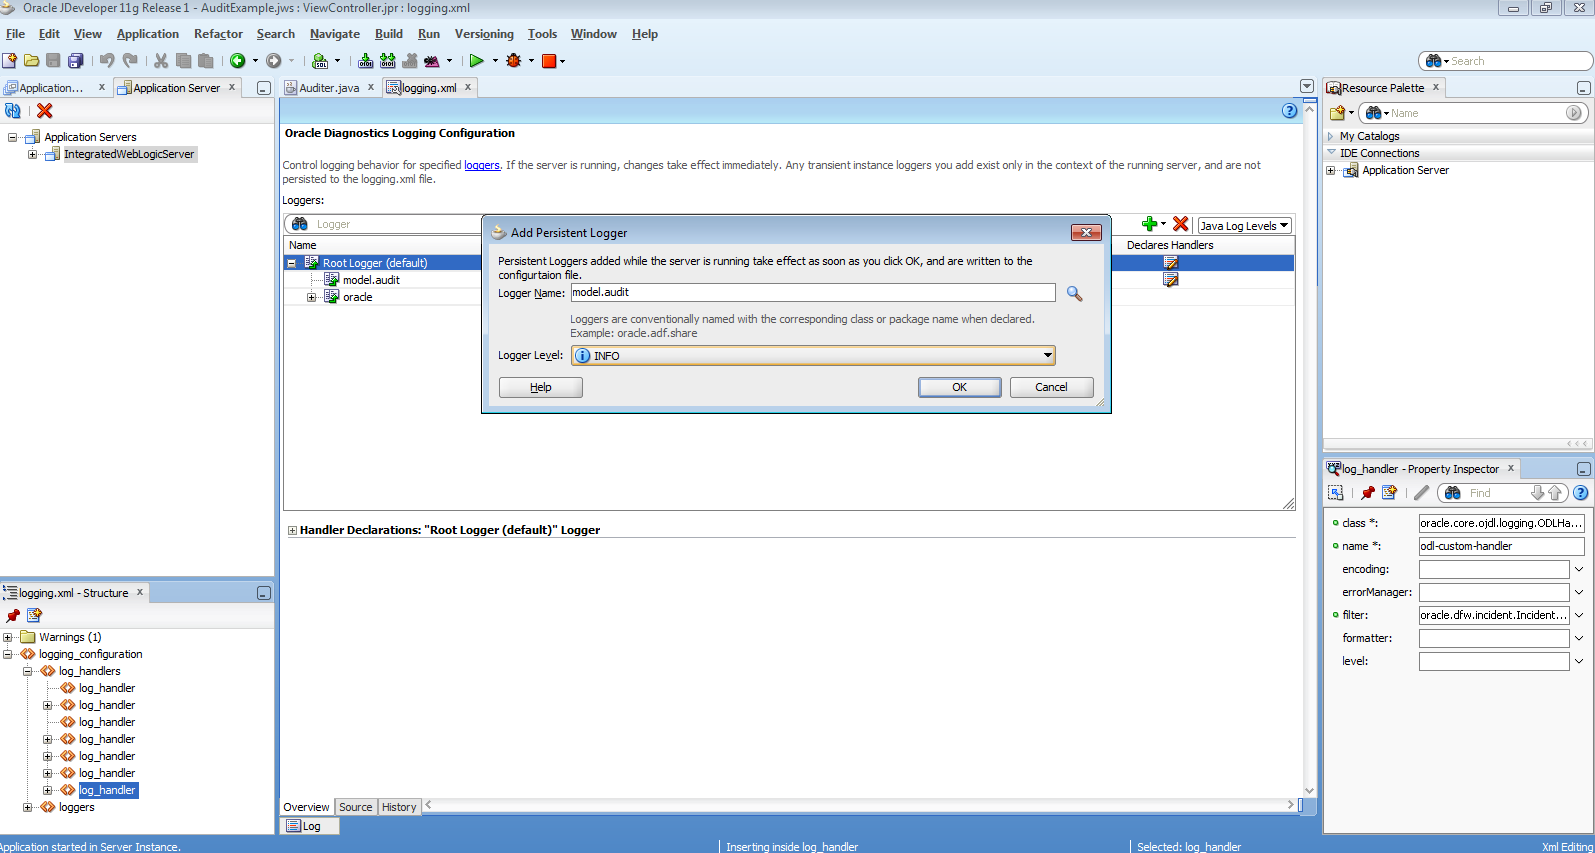
Task: Click Help button in Add Persistent Logger dialog
Action: tap(541, 387)
